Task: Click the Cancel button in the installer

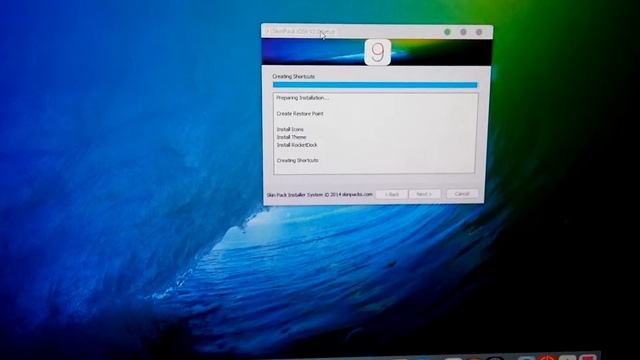Action: [462, 193]
